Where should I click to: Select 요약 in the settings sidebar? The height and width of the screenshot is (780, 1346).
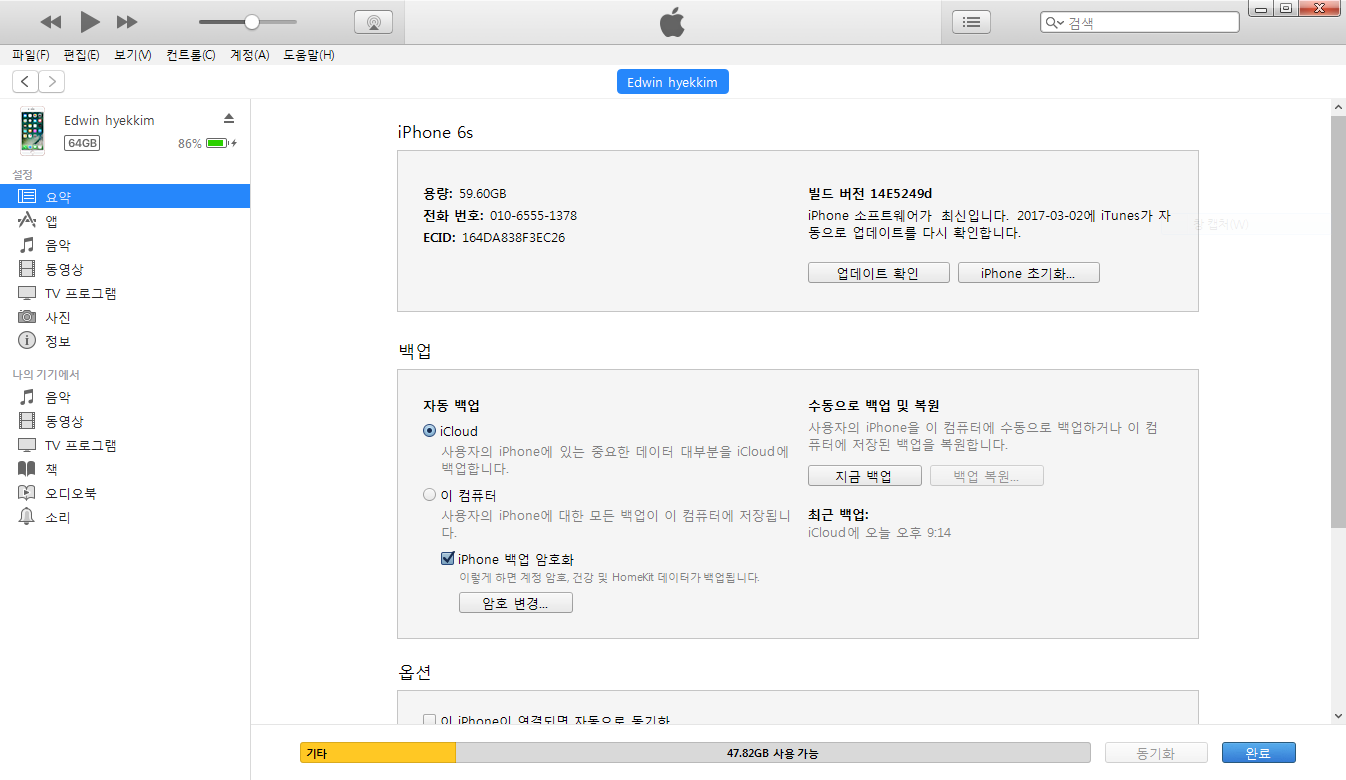pyautogui.click(x=125, y=196)
